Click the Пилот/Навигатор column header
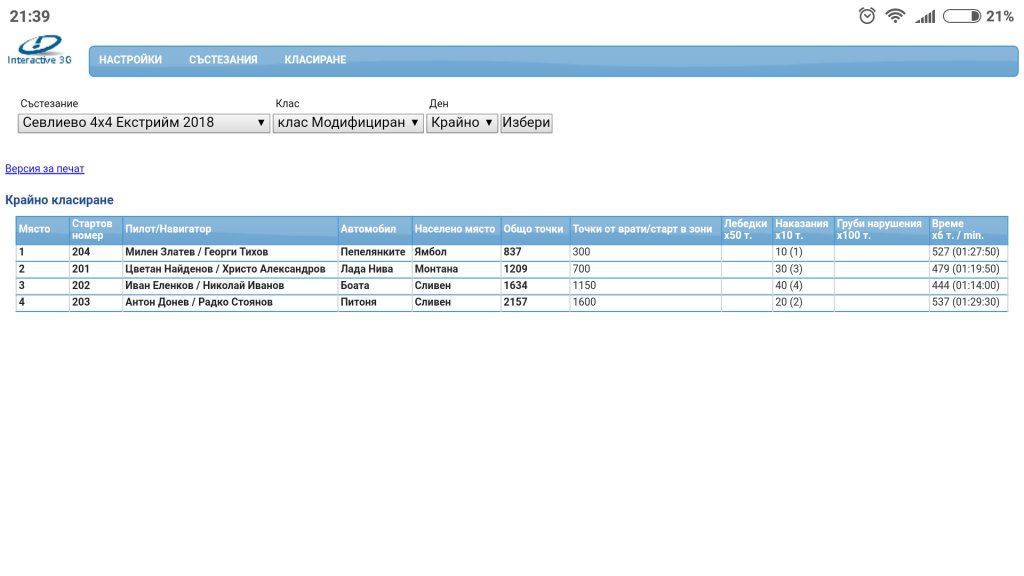 point(230,229)
